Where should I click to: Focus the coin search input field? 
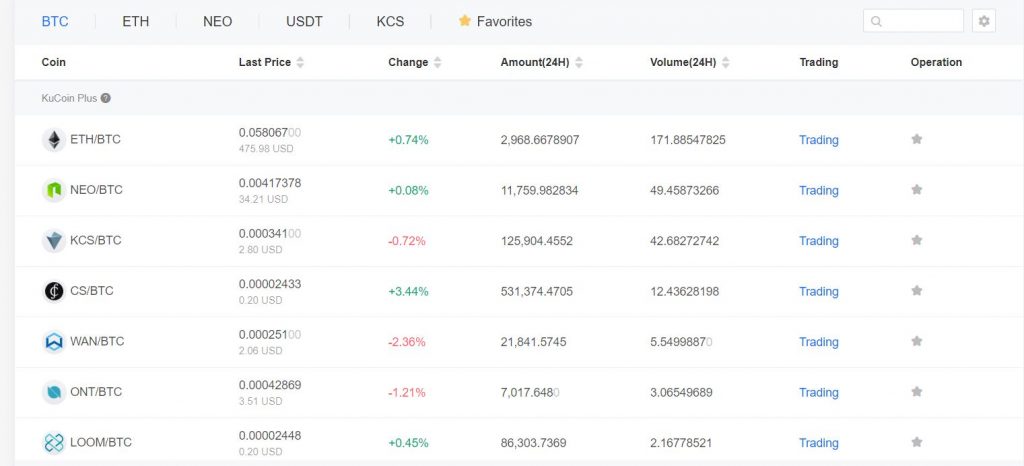tap(913, 21)
